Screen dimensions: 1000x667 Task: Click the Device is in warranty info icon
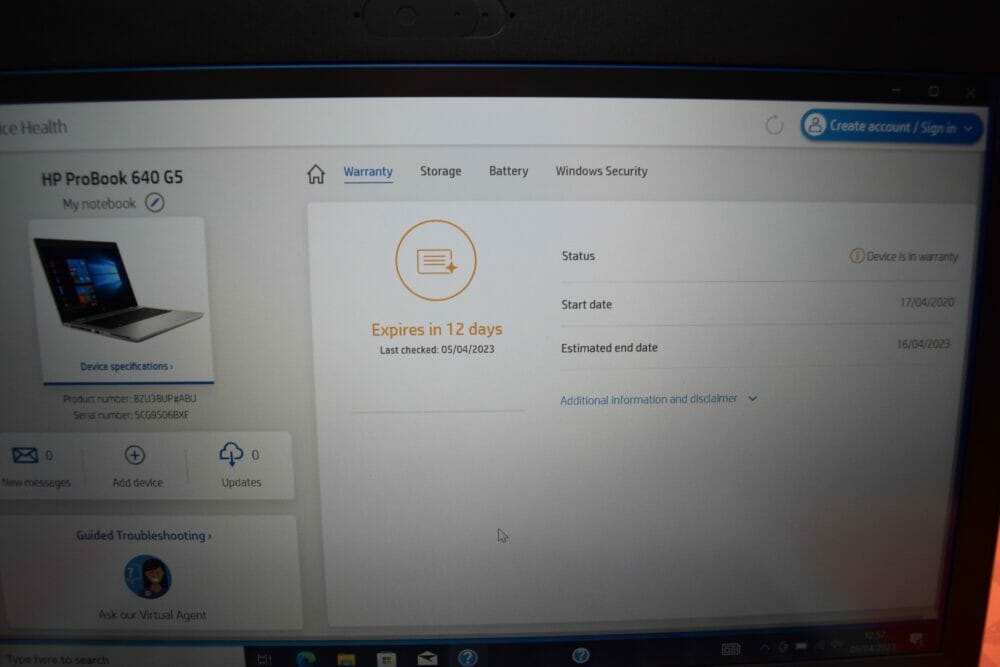(857, 256)
